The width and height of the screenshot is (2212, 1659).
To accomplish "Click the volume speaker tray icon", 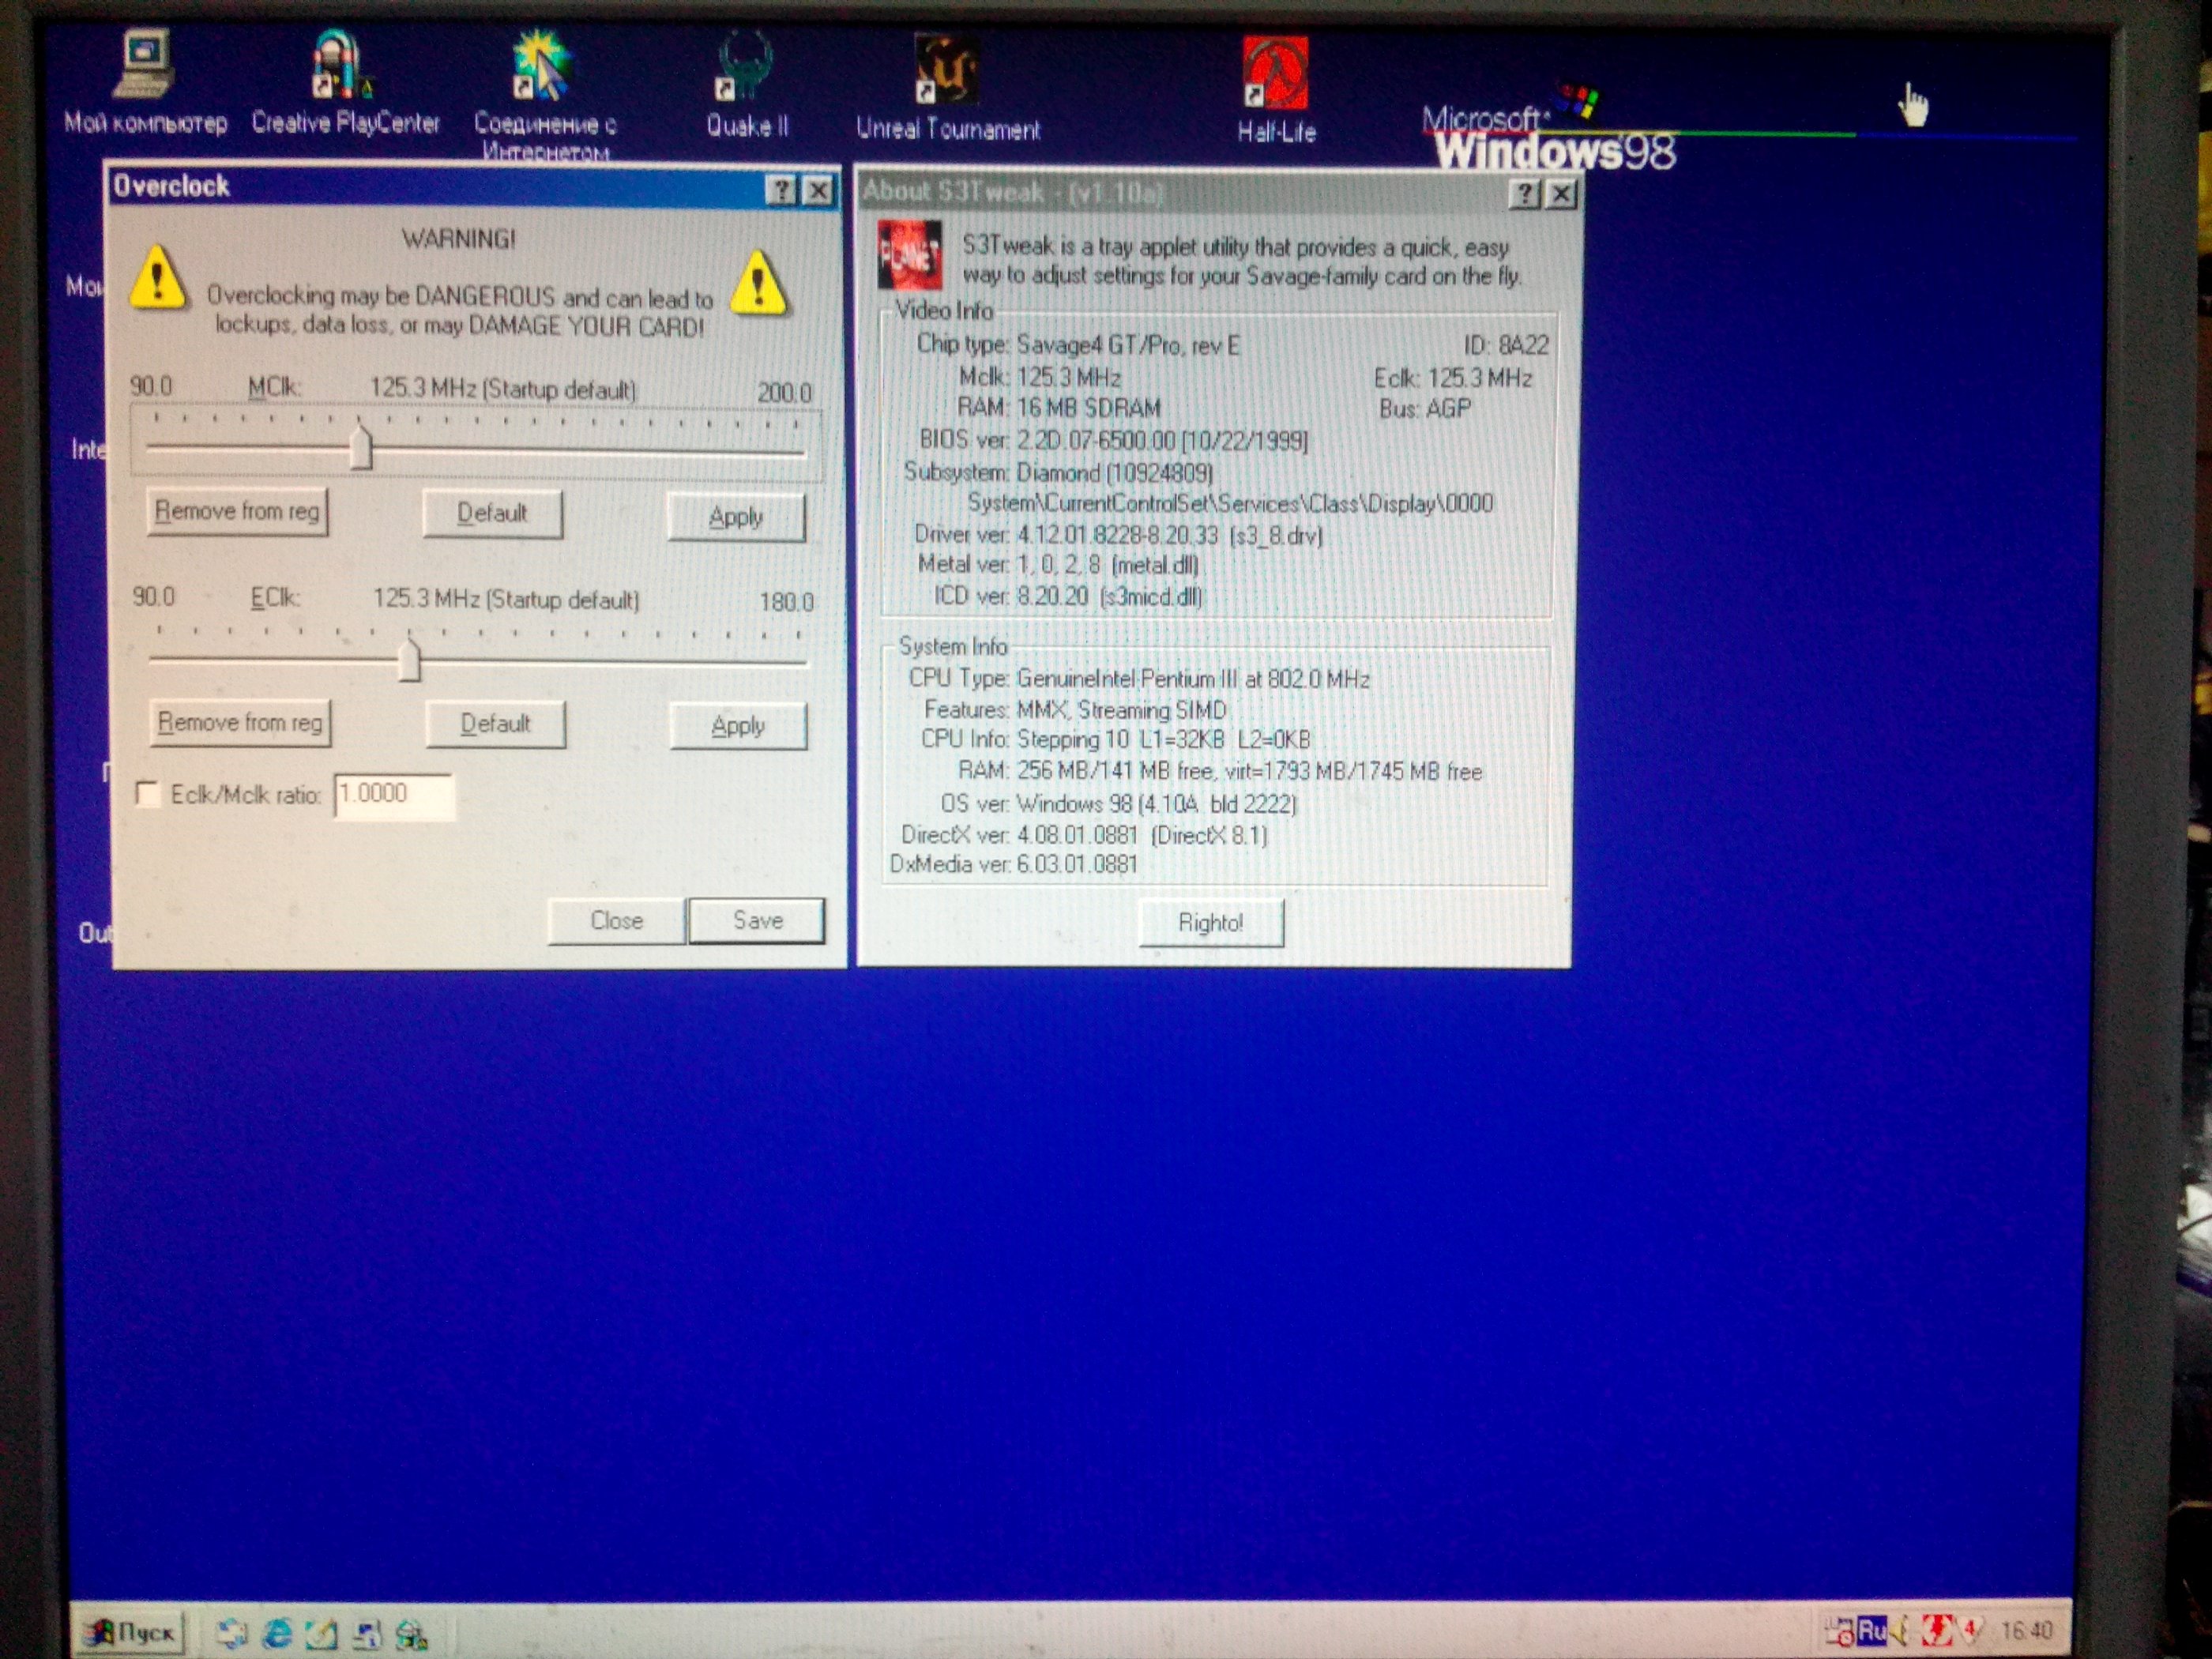I will (x=1900, y=1631).
